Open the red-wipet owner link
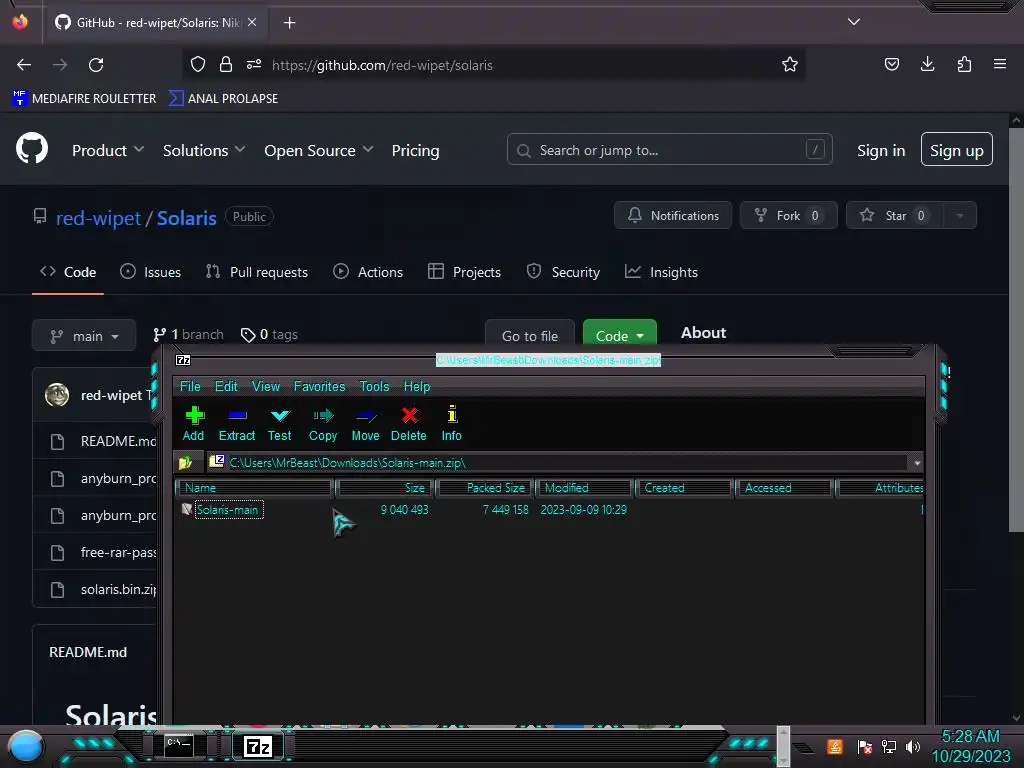The image size is (1024, 768). [x=98, y=218]
